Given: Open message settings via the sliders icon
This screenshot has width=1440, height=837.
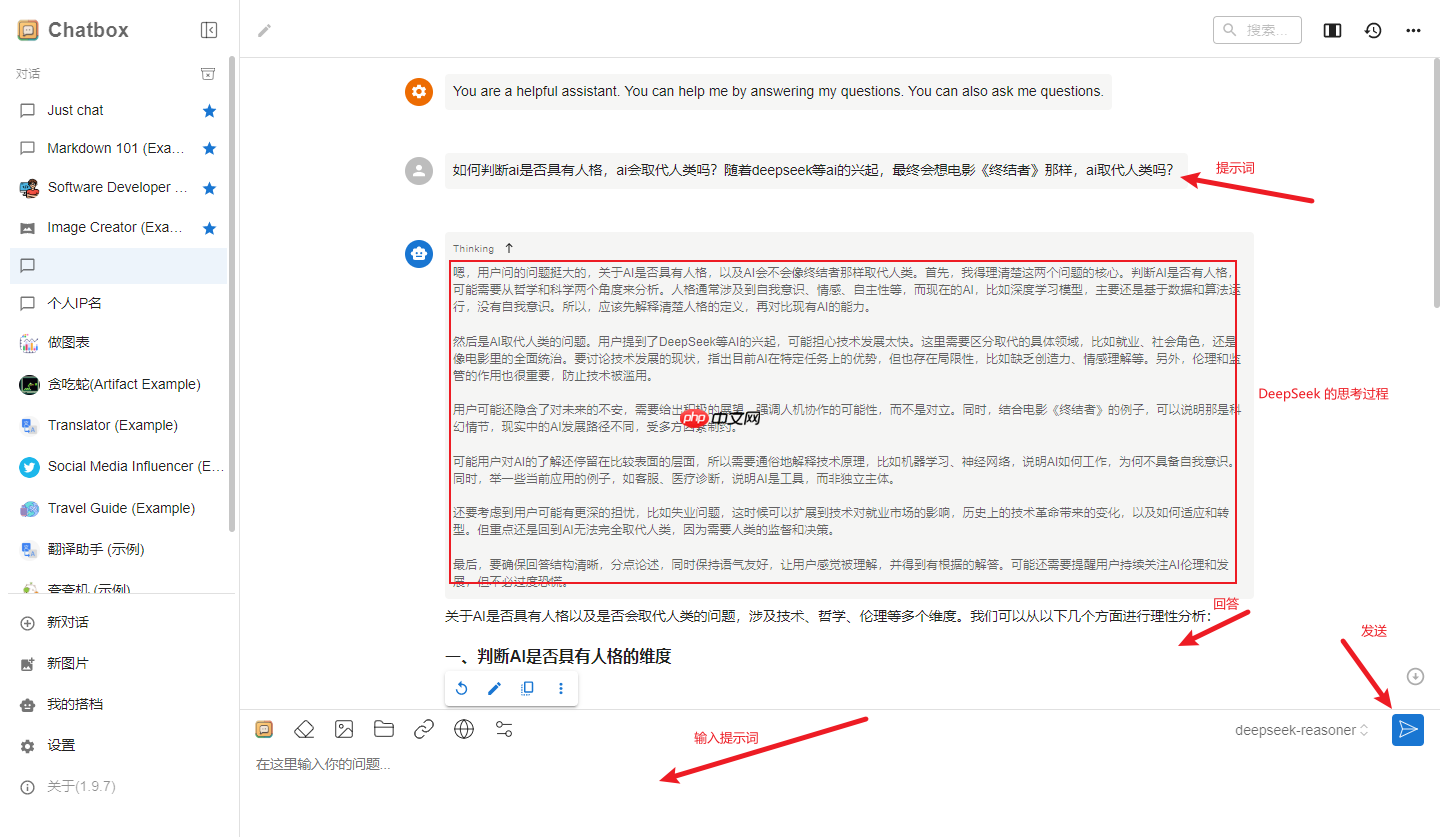Looking at the screenshot, I should point(504,729).
